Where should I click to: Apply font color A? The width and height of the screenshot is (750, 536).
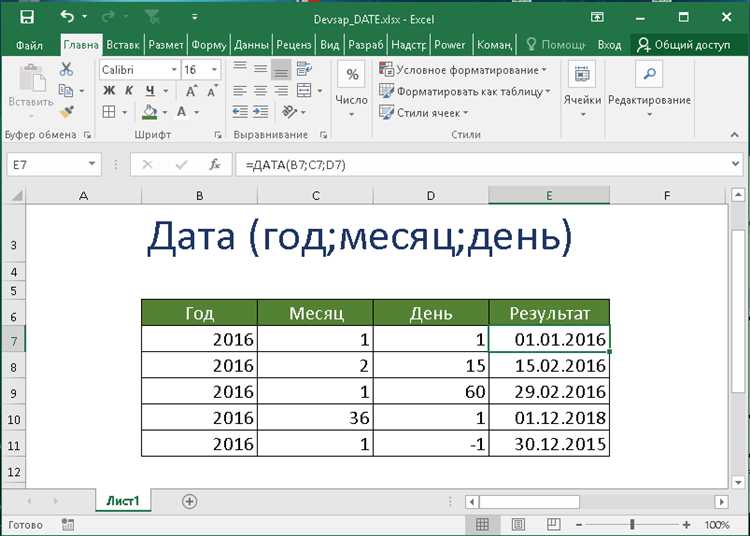coord(181,112)
